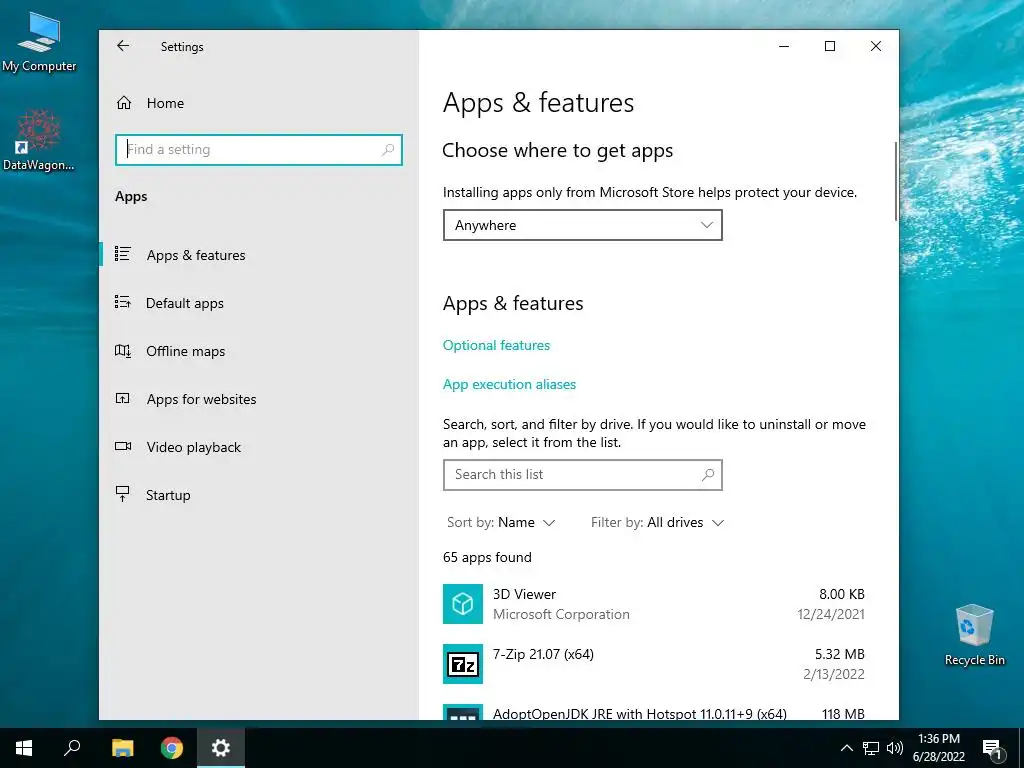Go back with the Settings back arrow

click(x=123, y=46)
